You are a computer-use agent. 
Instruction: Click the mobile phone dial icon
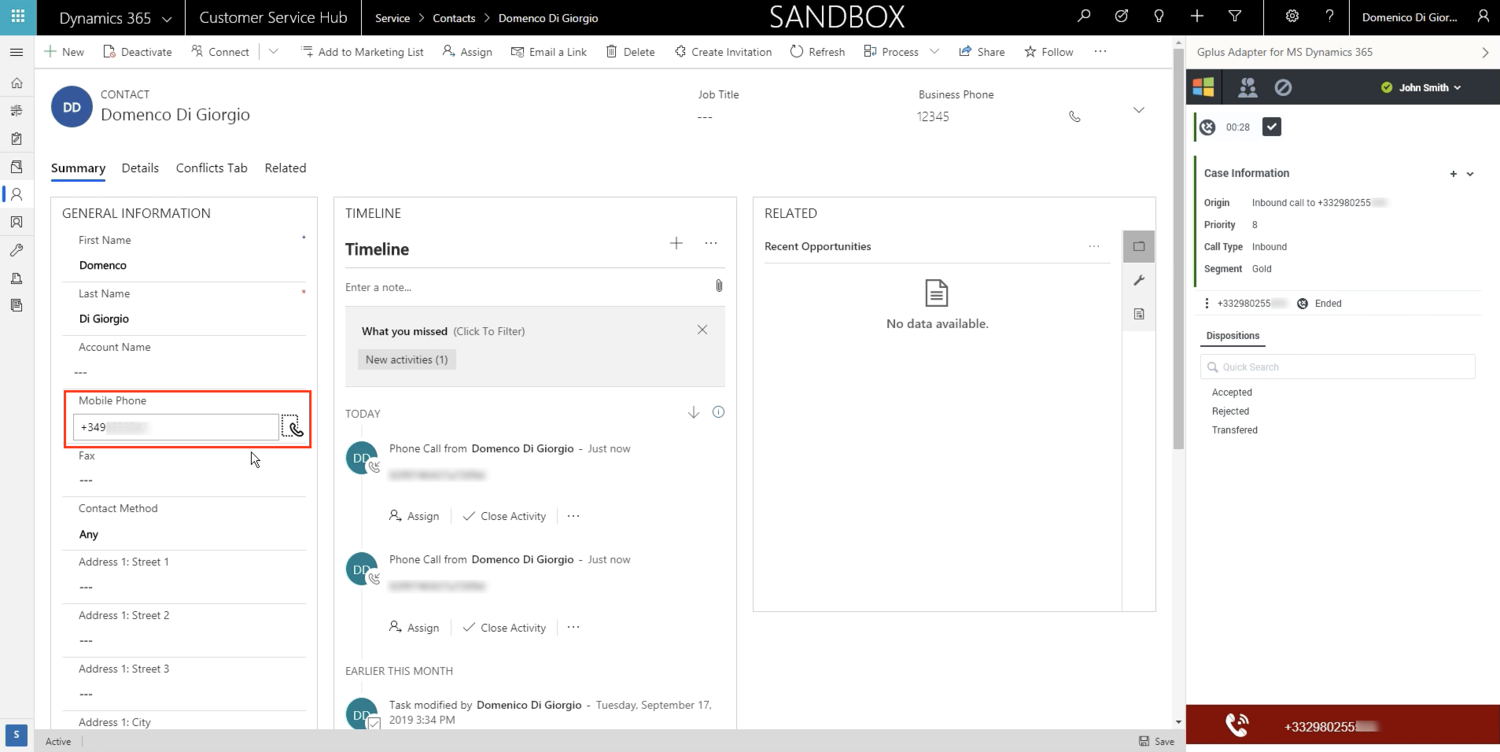(x=292, y=427)
